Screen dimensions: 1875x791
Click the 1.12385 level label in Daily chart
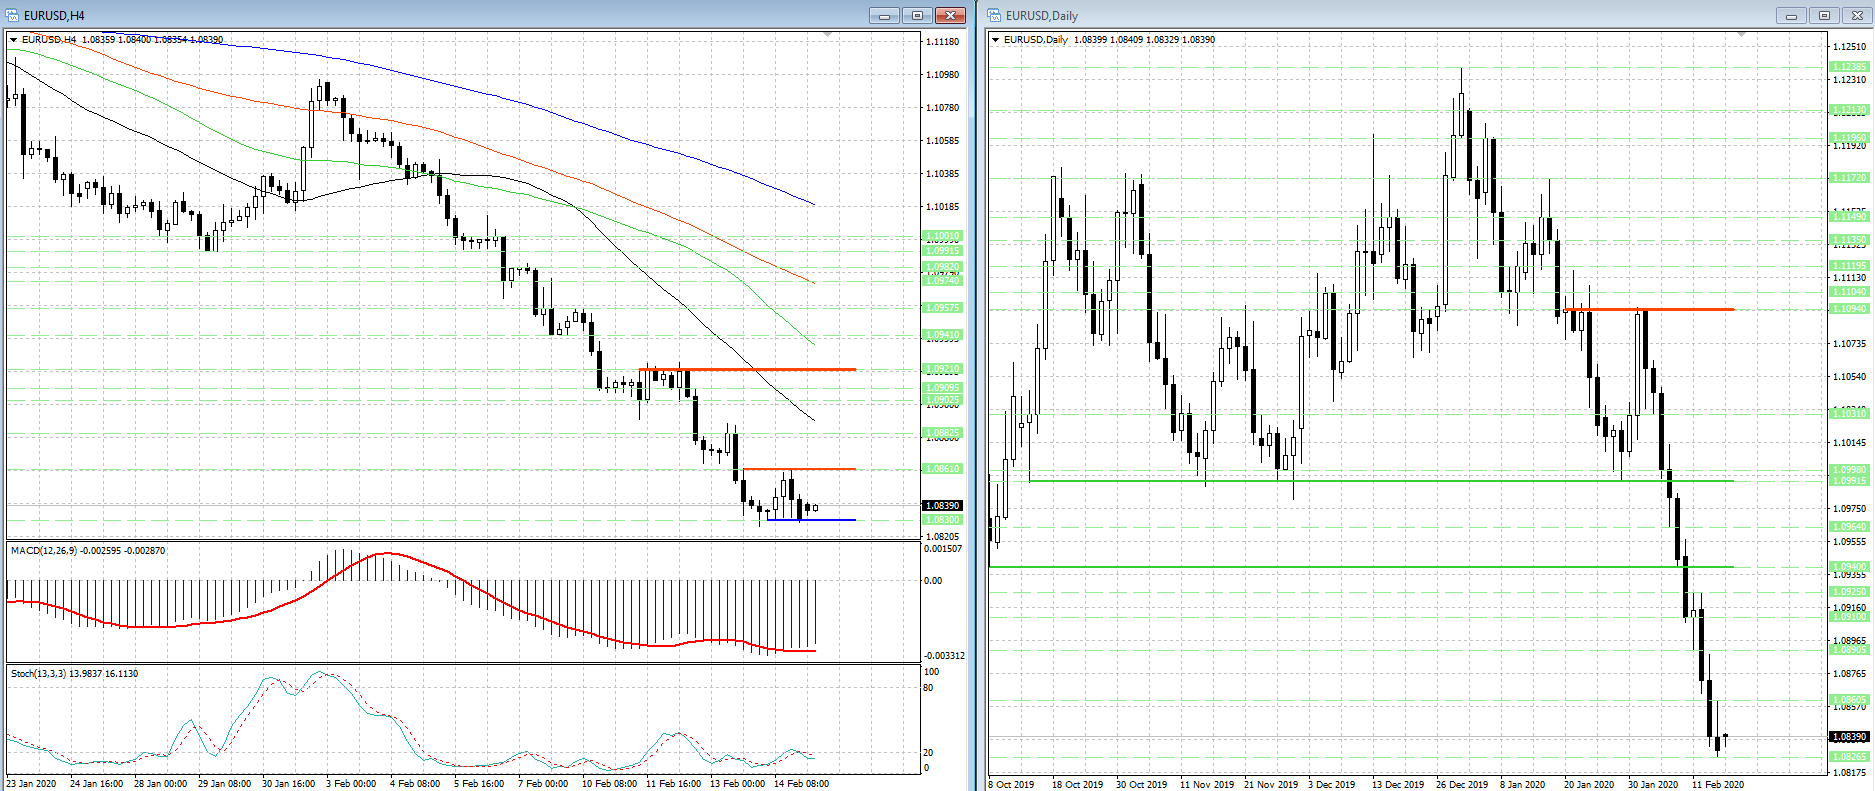tap(1848, 67)
